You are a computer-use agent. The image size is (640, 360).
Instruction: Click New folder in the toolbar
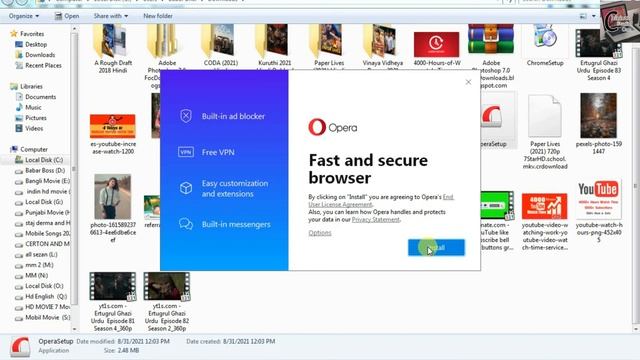click(158, 16)
